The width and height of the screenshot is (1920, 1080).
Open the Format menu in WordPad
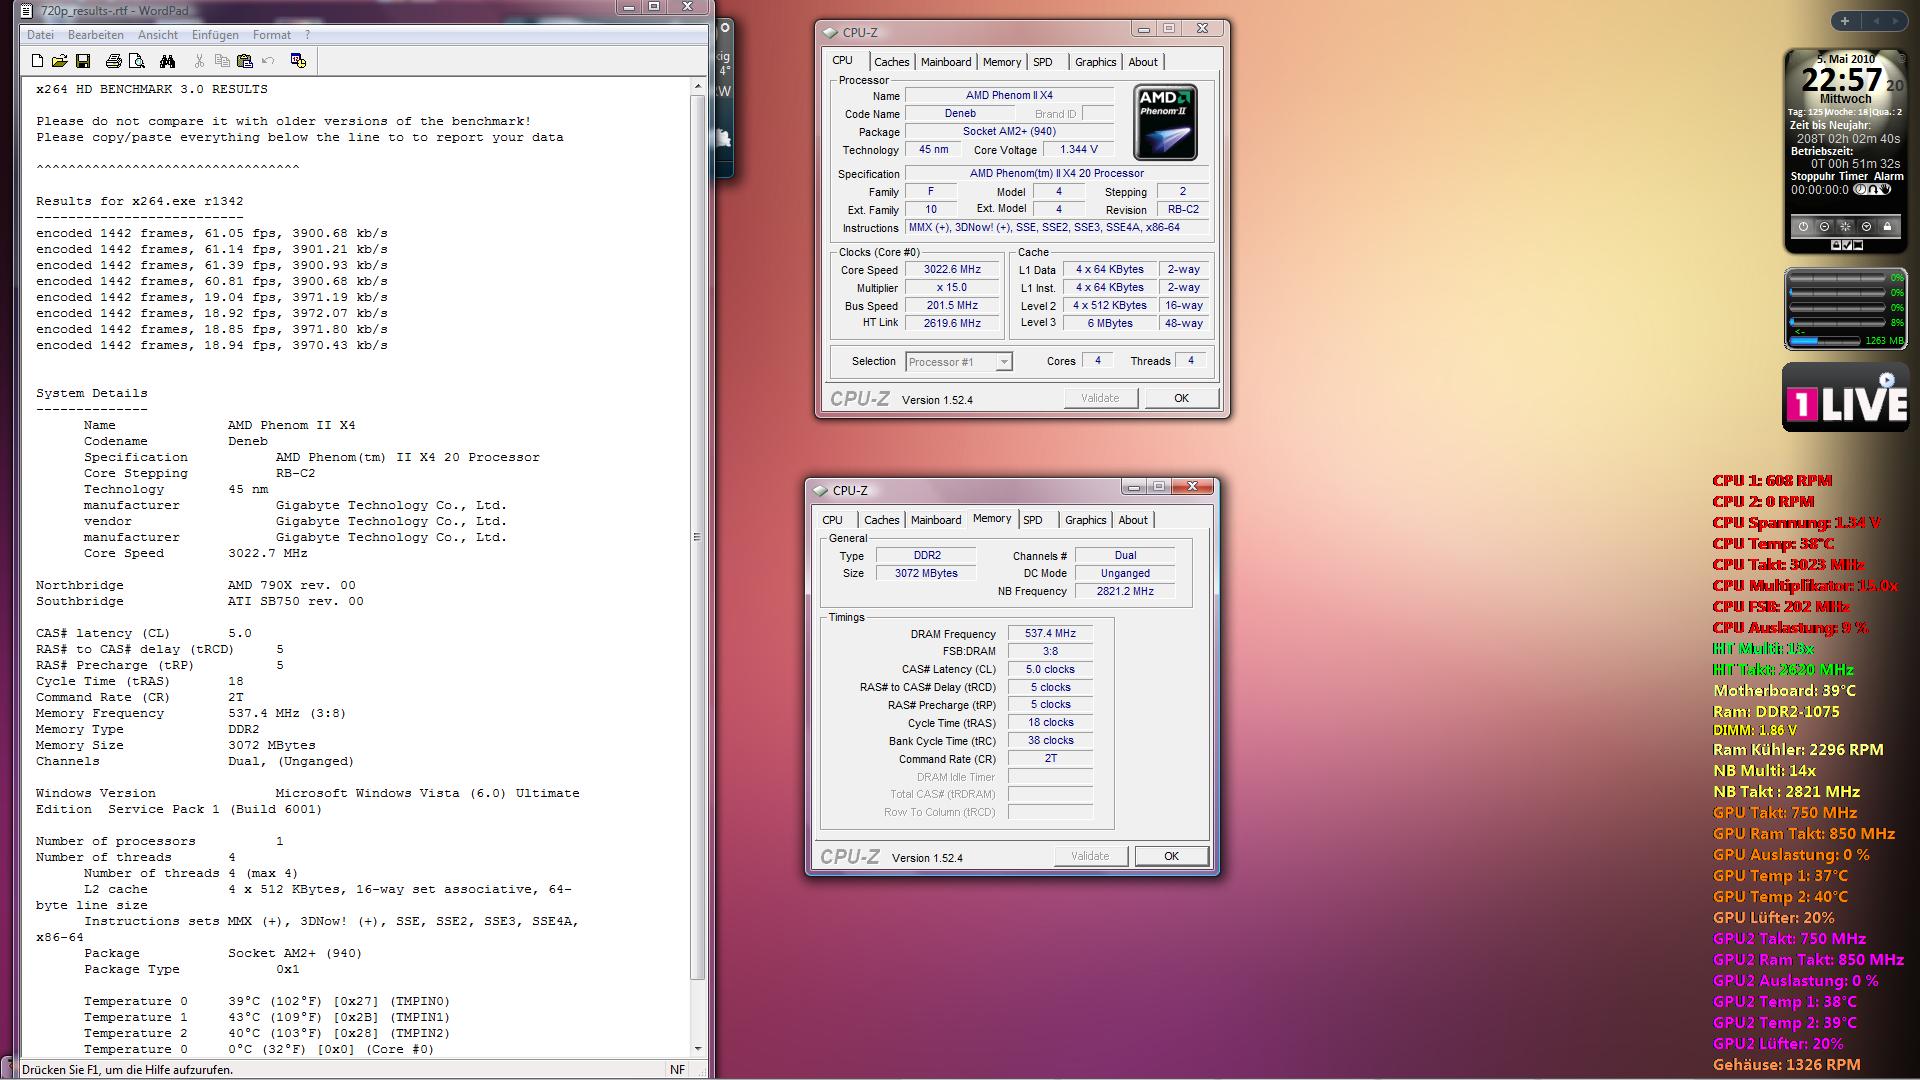pyautogui.click(x=271, y=35)
